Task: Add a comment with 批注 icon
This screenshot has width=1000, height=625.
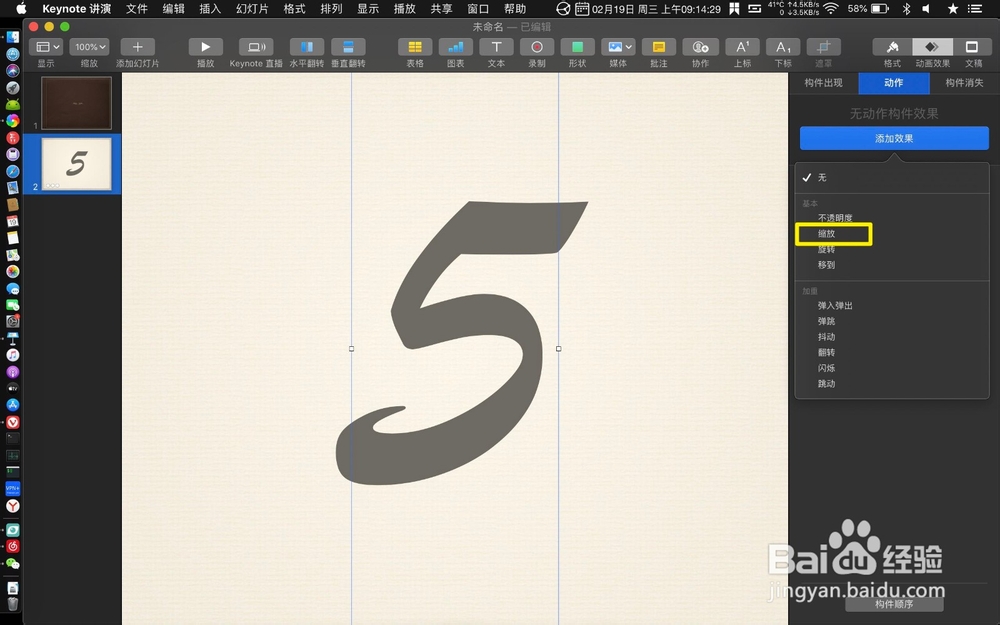Action: 659,47
